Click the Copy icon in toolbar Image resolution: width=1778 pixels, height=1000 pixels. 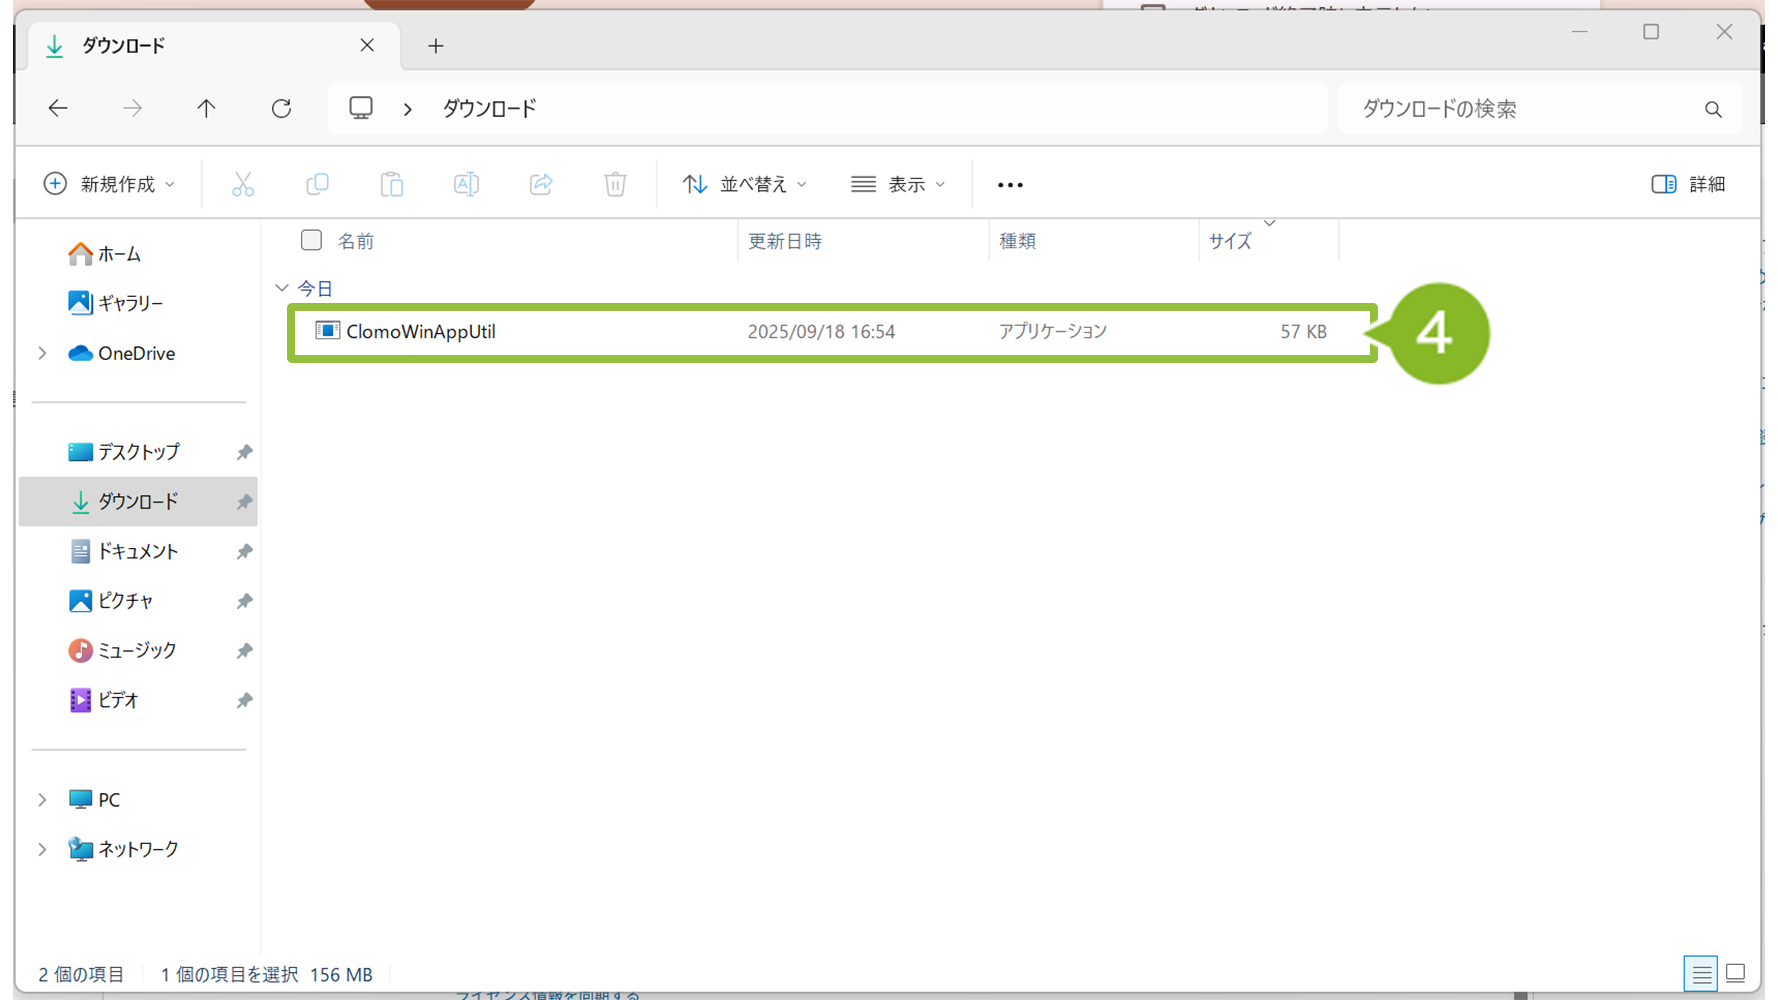[x=317, y=184]
